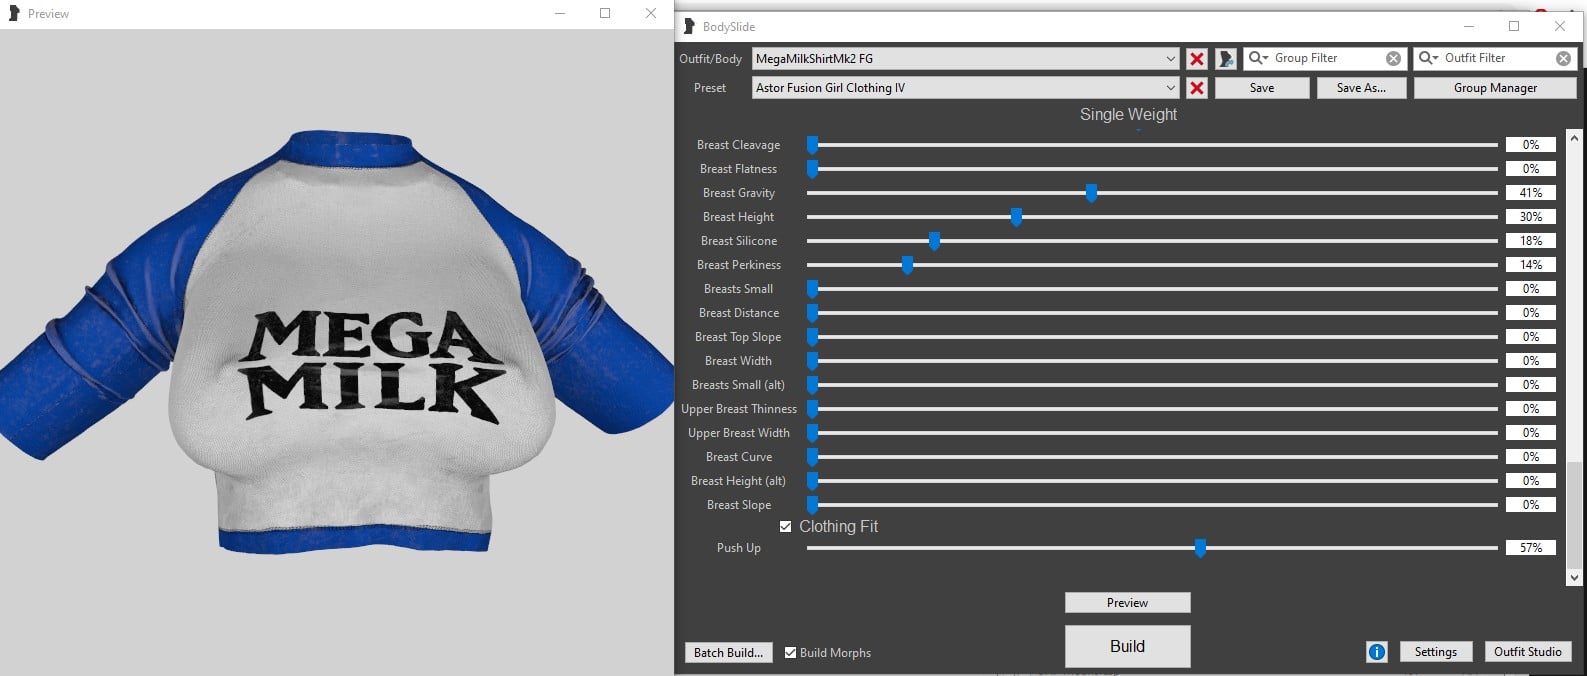Screen dimensions: 1587x676
Task: Clear the Outfit Filter field
Action: (x=1563, y=59)
